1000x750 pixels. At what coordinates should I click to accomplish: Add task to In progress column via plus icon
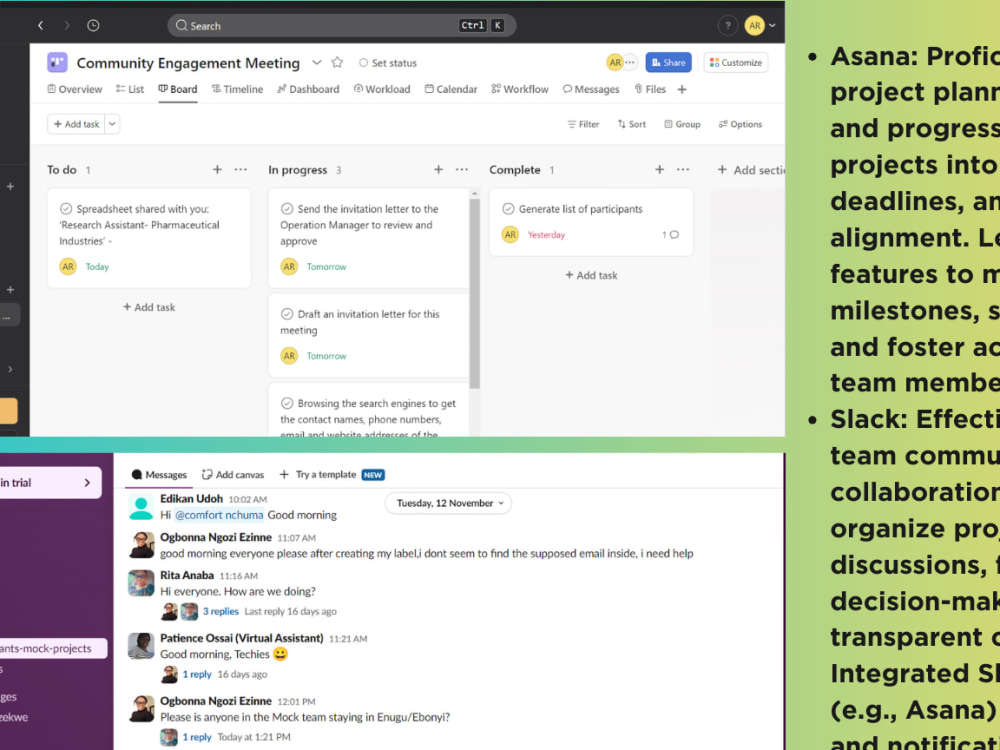pyautogui.click(x=438, y=170)
